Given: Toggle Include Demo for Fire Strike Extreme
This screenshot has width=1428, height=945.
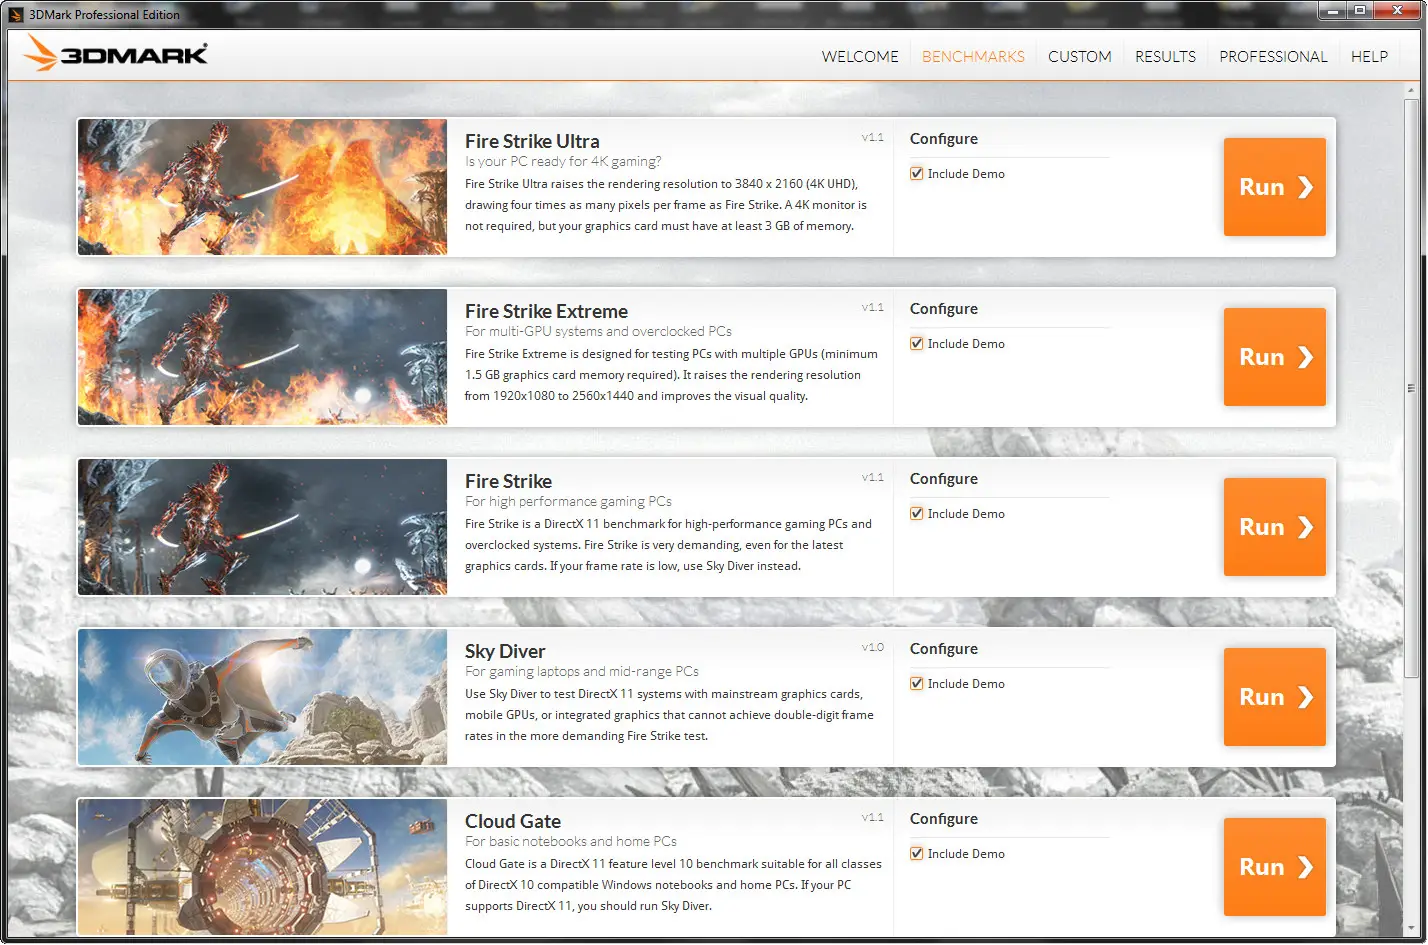Looking at the screenshot, I should click(x=917, y=344).
